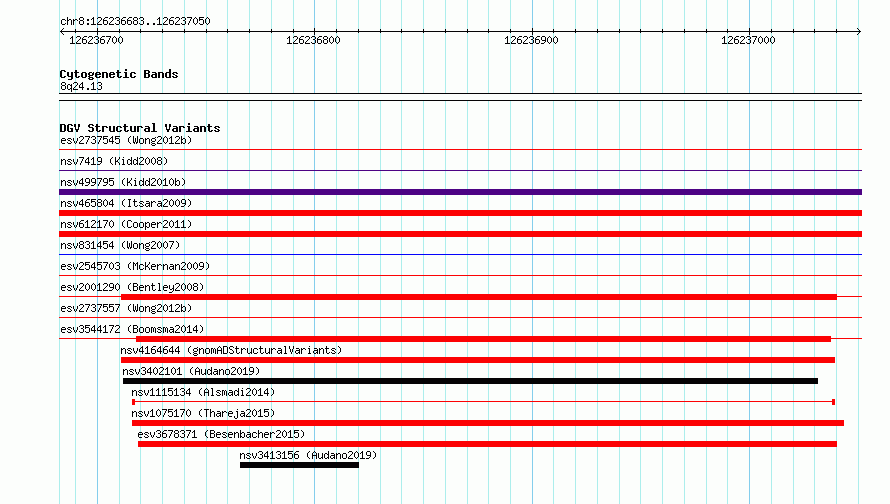Click the thin purple line under nsv7419
Viewport: 890px width, 504px height.
coord(460,171)
